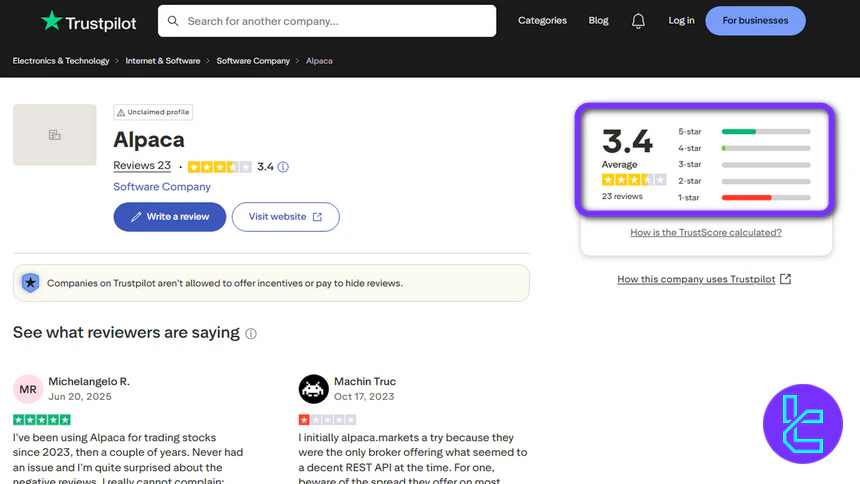
Task: Click Michelangelo R. avatar 'MR'
Action: 28,389
